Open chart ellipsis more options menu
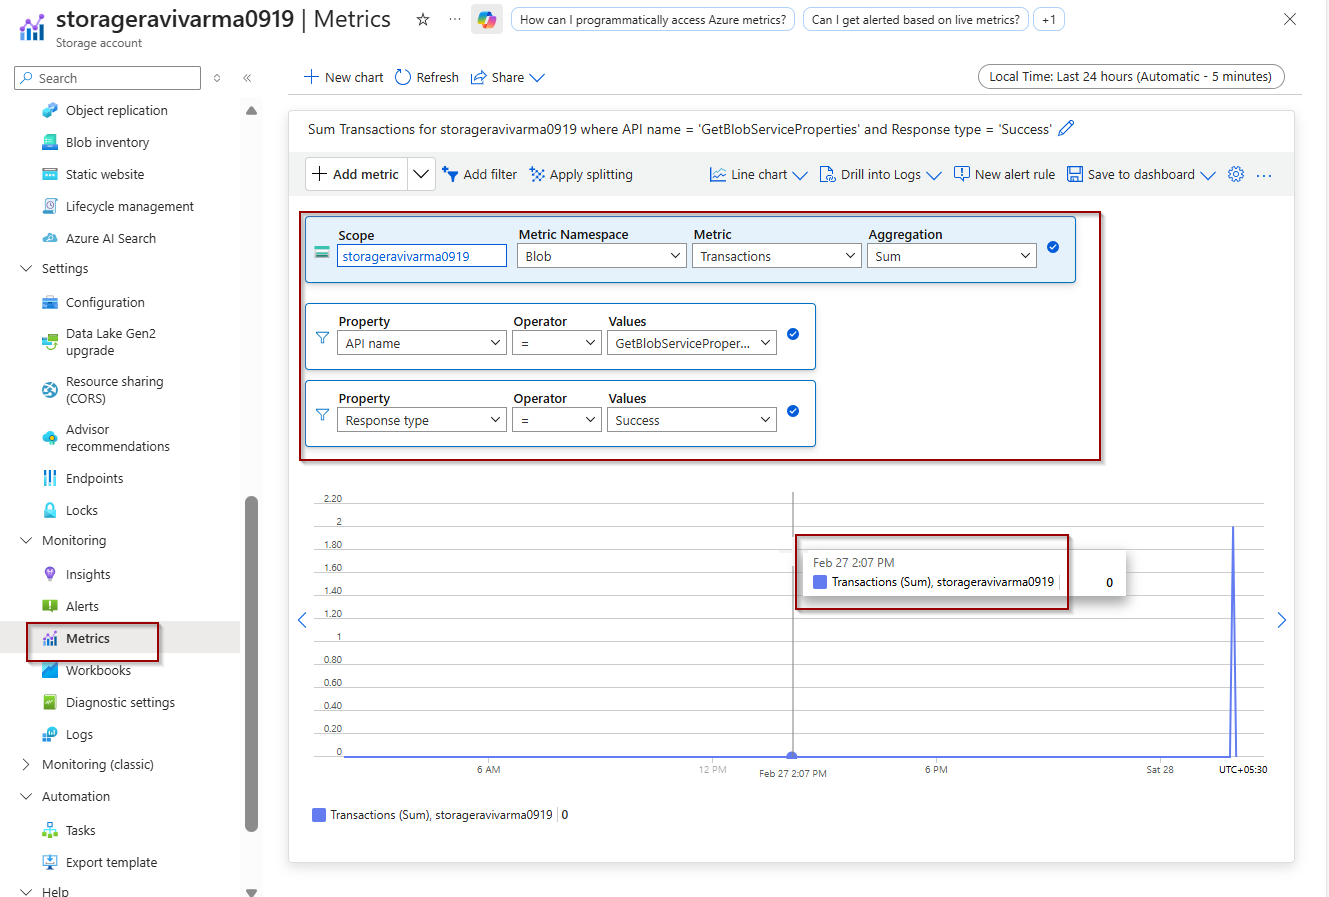This screenshot has height=897, width=1329. pos(1264,175)
